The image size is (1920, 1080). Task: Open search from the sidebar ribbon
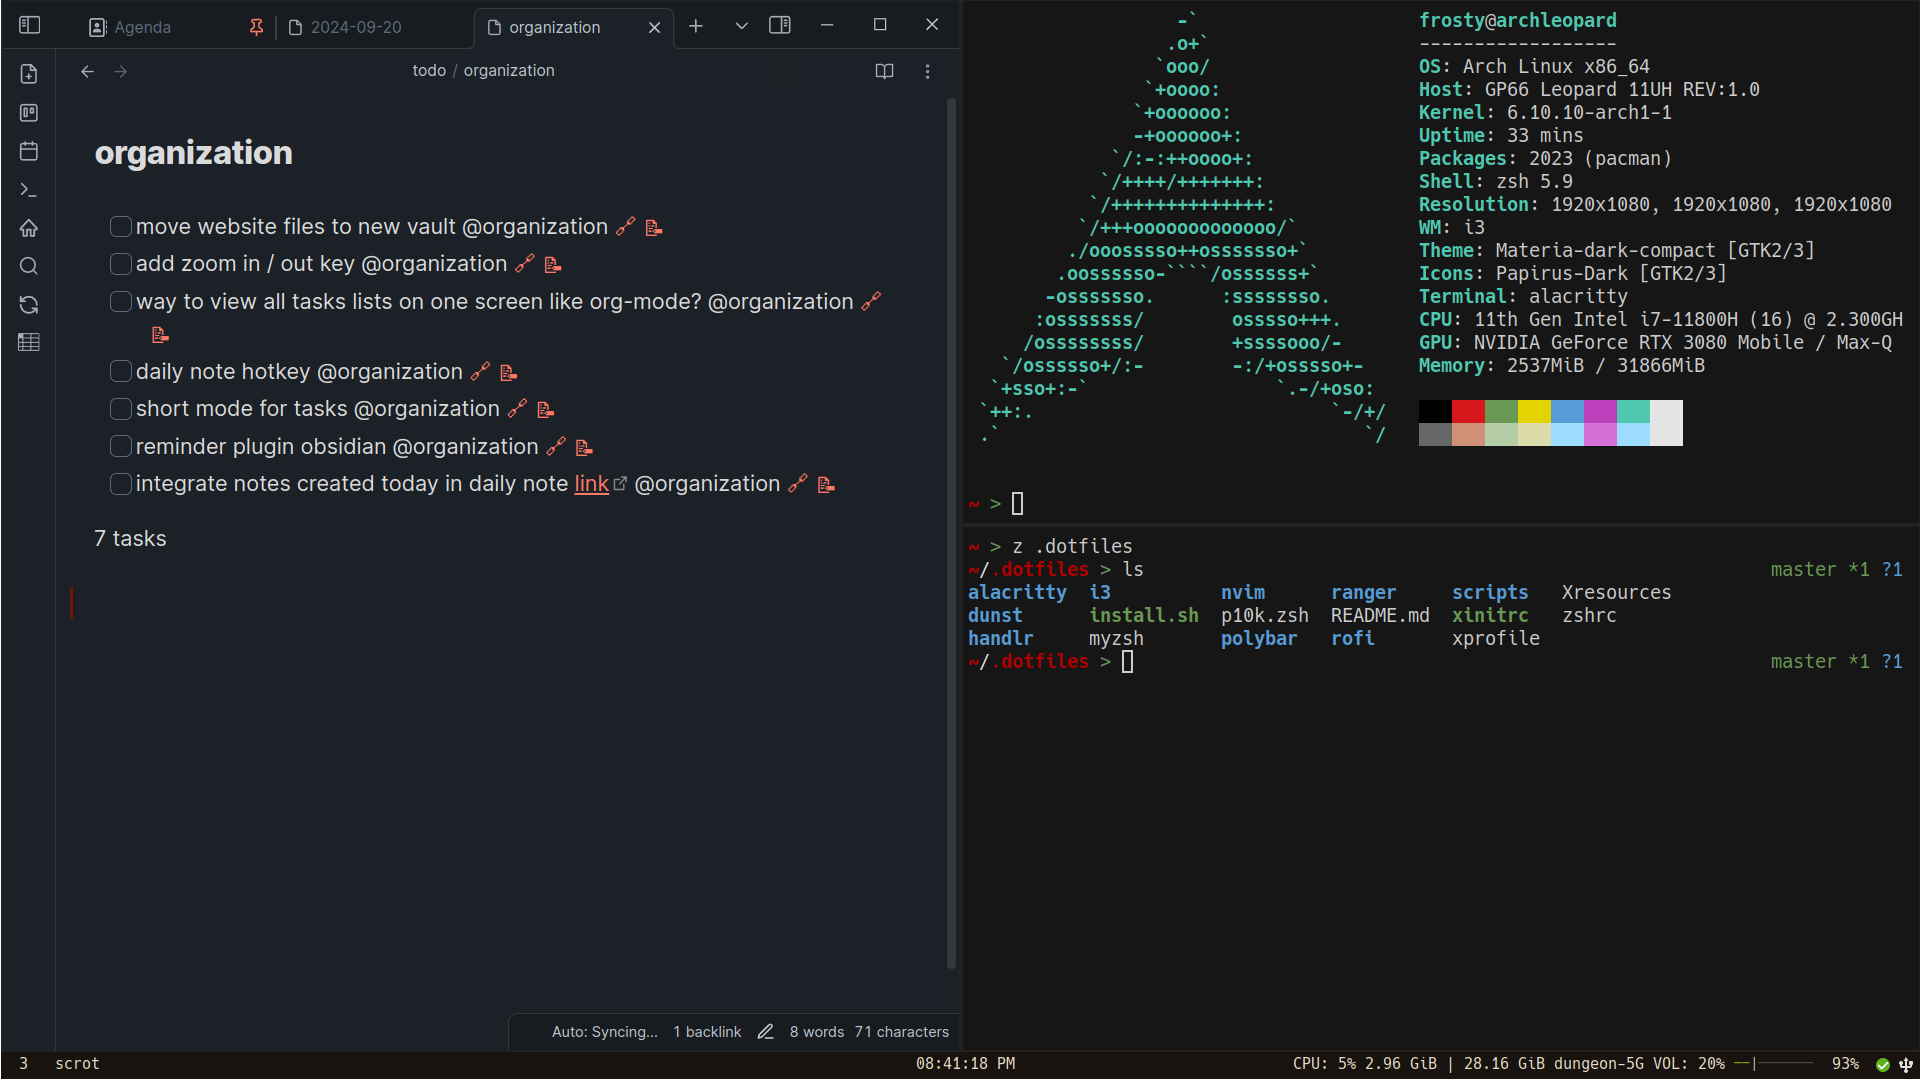29,266
